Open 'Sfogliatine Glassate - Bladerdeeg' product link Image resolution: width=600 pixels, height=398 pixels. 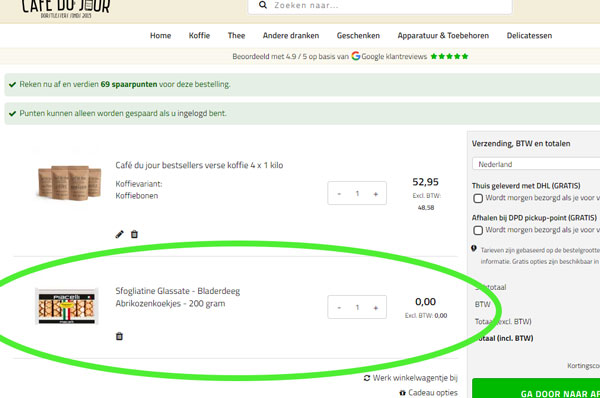coord(178,297)
